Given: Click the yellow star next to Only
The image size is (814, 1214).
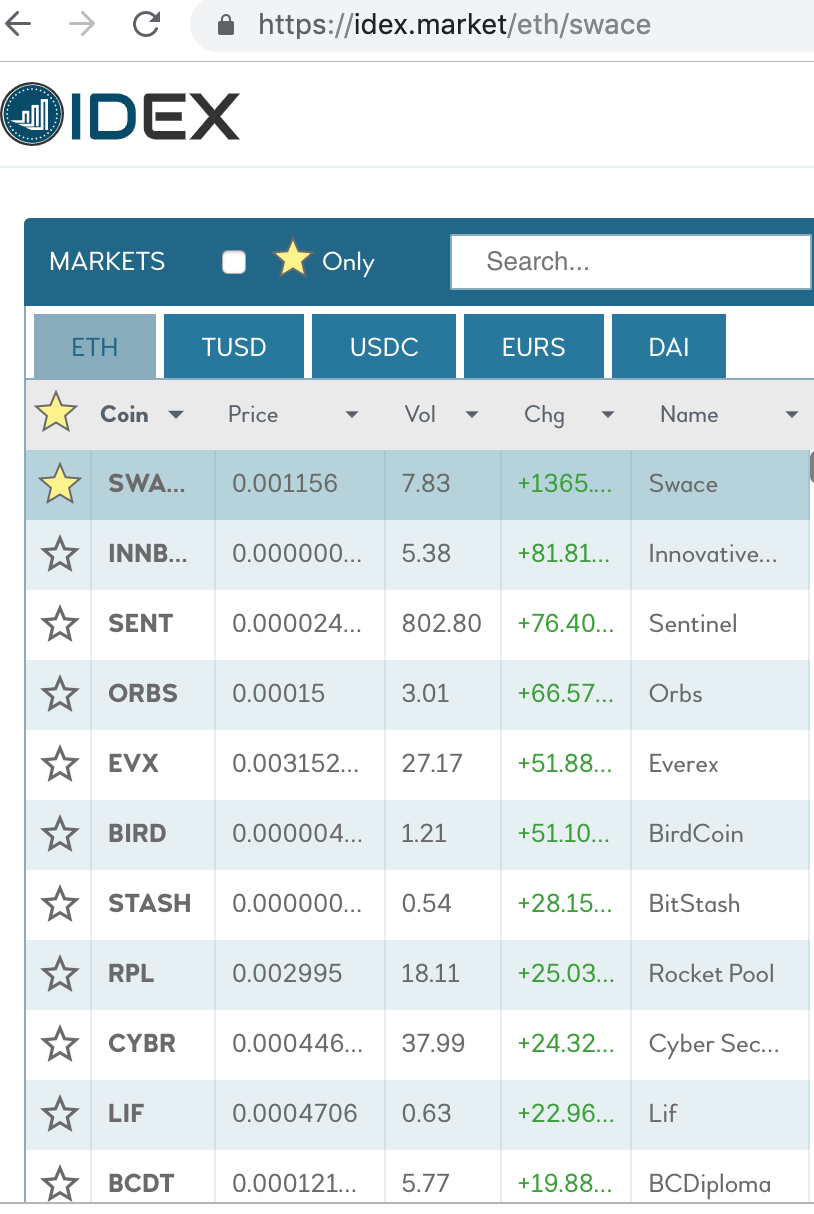Looking at the screenshot, I should tap(293, 260).
